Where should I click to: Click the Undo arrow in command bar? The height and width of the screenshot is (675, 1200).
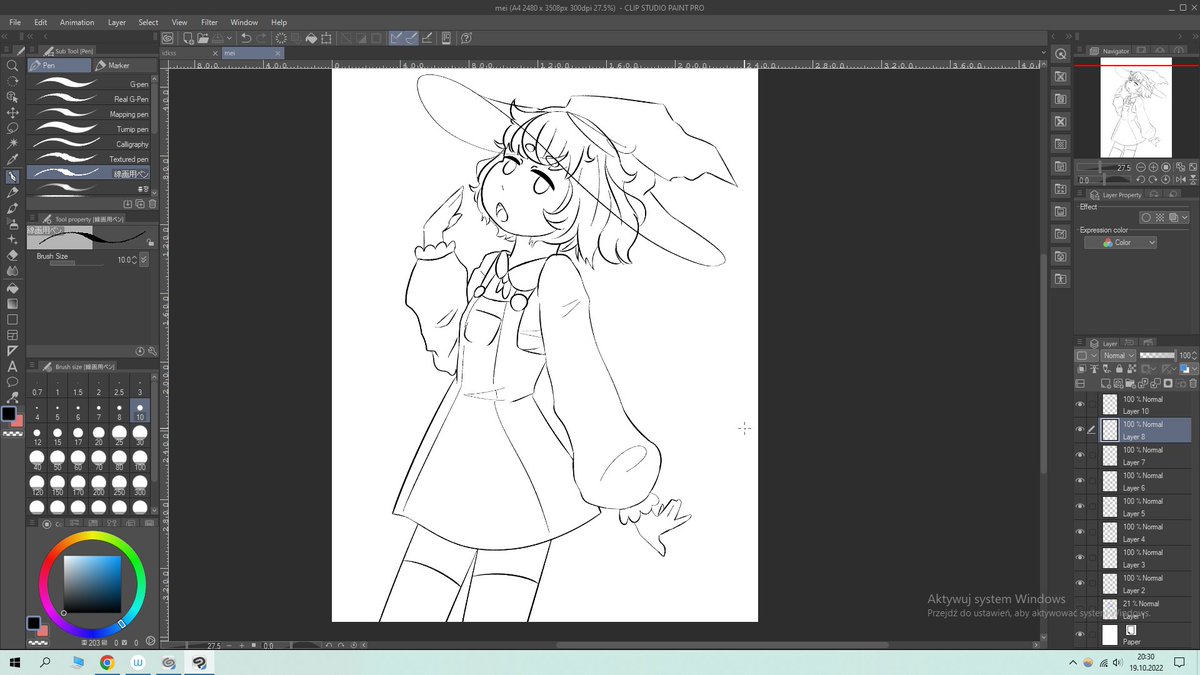(x=246, y=38)
